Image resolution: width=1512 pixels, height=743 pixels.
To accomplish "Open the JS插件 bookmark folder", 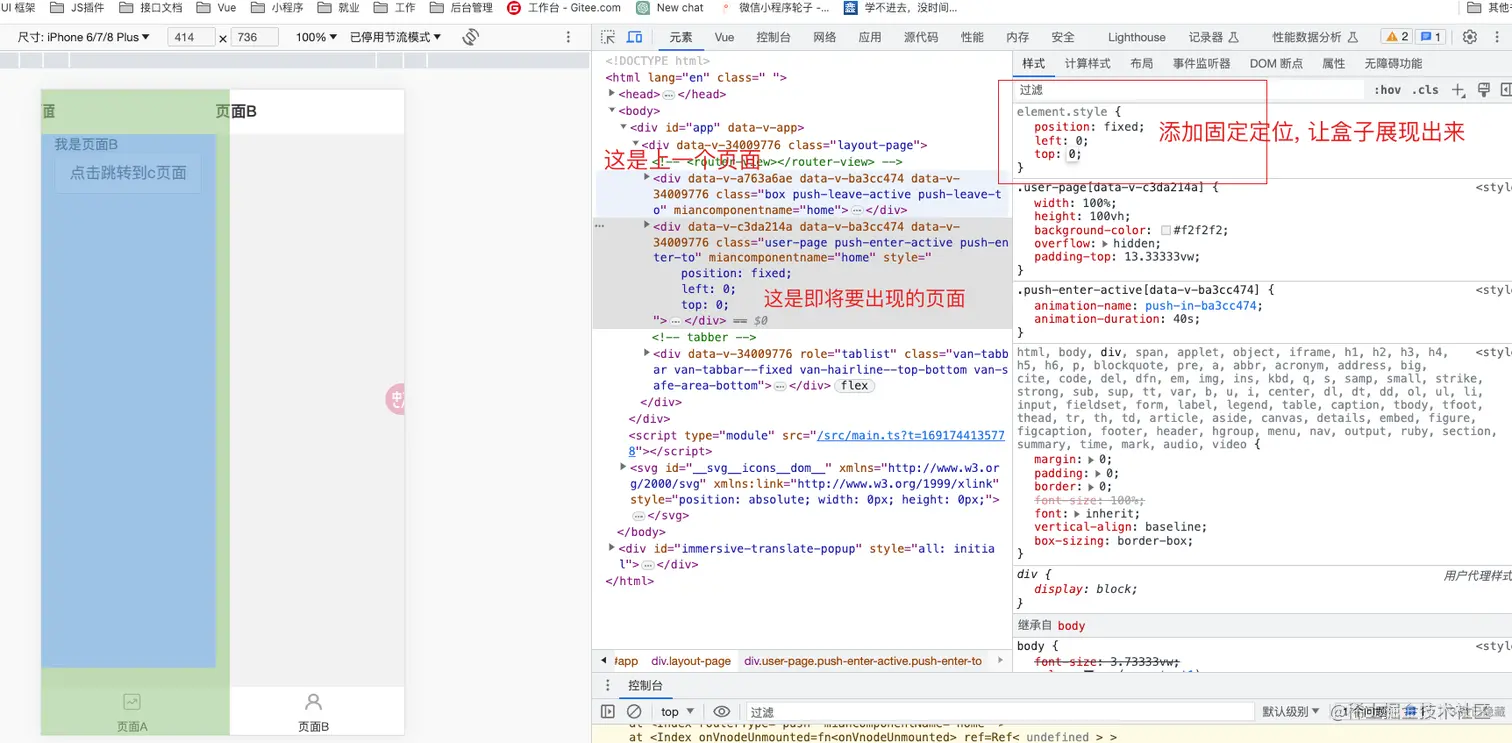I will [x=75, y=8].
